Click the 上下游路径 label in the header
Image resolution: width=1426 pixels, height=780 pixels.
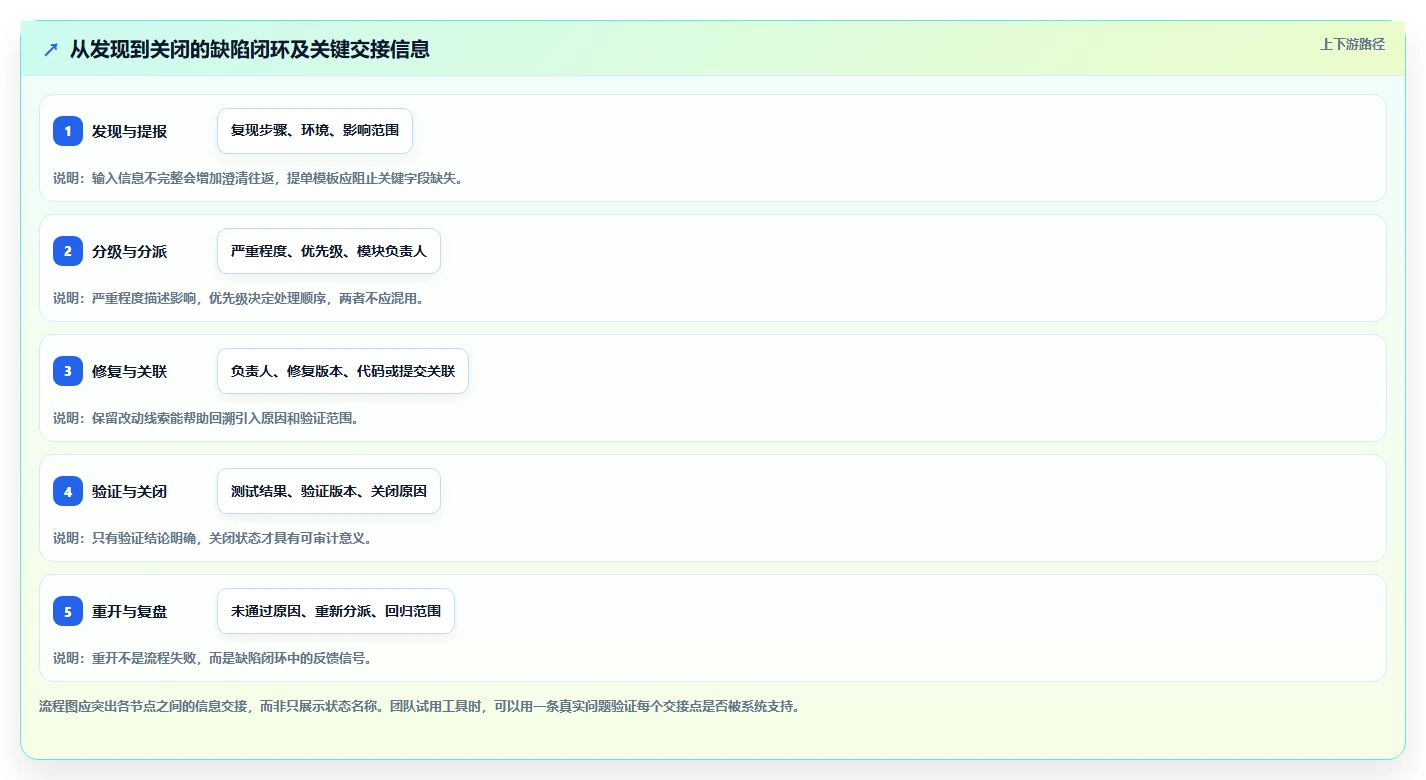[x=1352, y=44]
